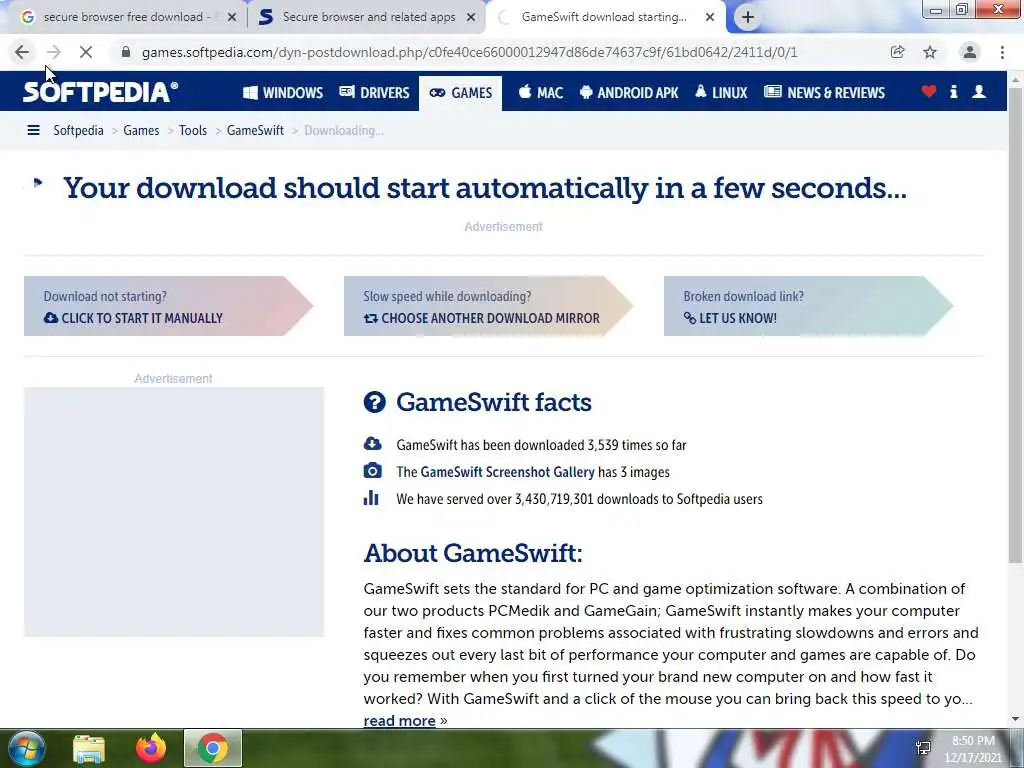Open the Games section in the nav bar
The width and height of the screenshot is (1024, 768).
460,93
